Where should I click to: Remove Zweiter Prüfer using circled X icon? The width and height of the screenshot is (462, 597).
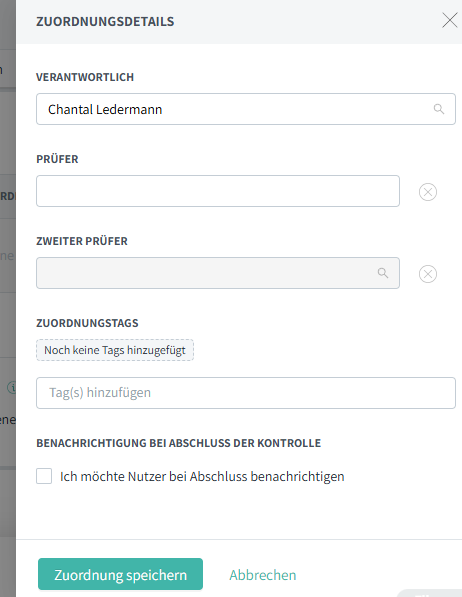click(428, 274)
